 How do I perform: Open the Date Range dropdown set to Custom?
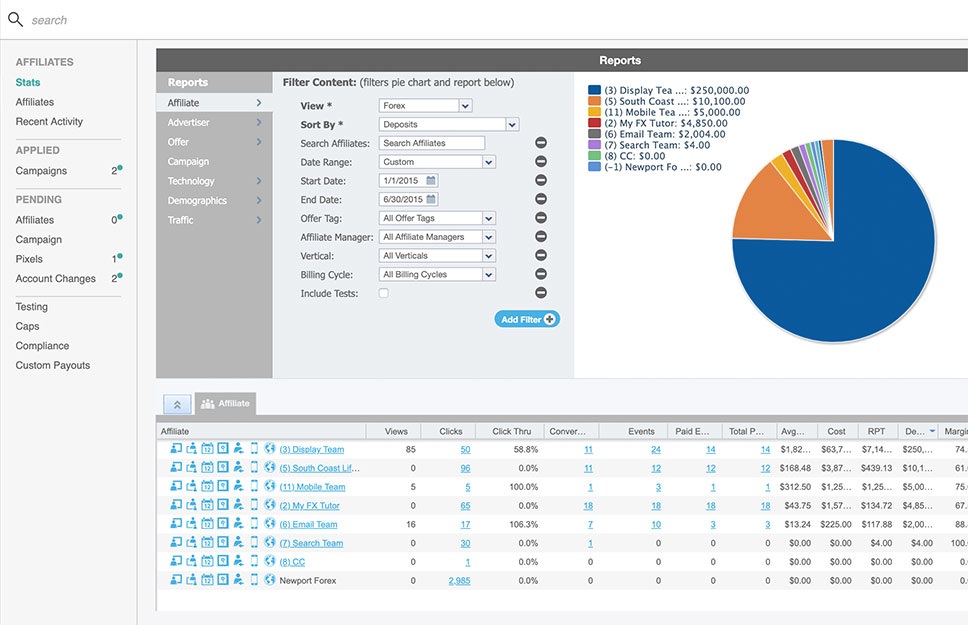436,161
